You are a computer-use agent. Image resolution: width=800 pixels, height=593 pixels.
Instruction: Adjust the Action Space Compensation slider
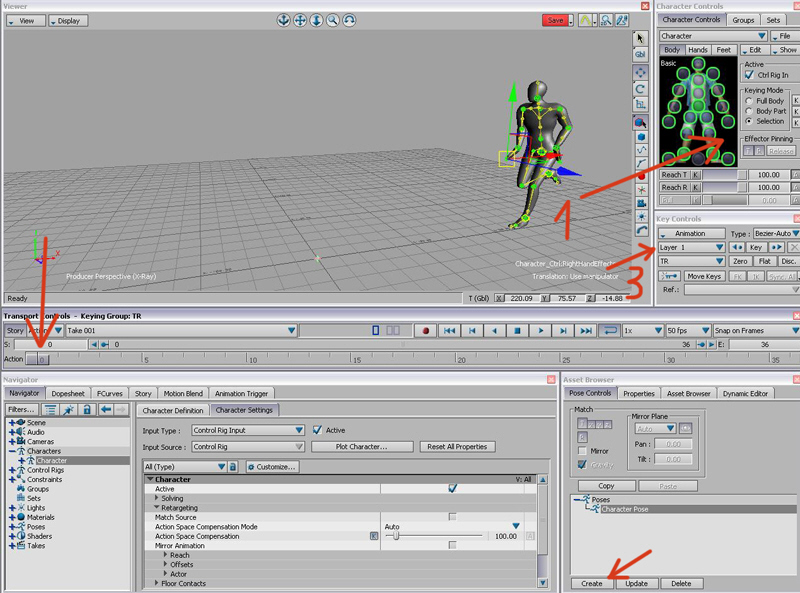[x=397, y=536]
